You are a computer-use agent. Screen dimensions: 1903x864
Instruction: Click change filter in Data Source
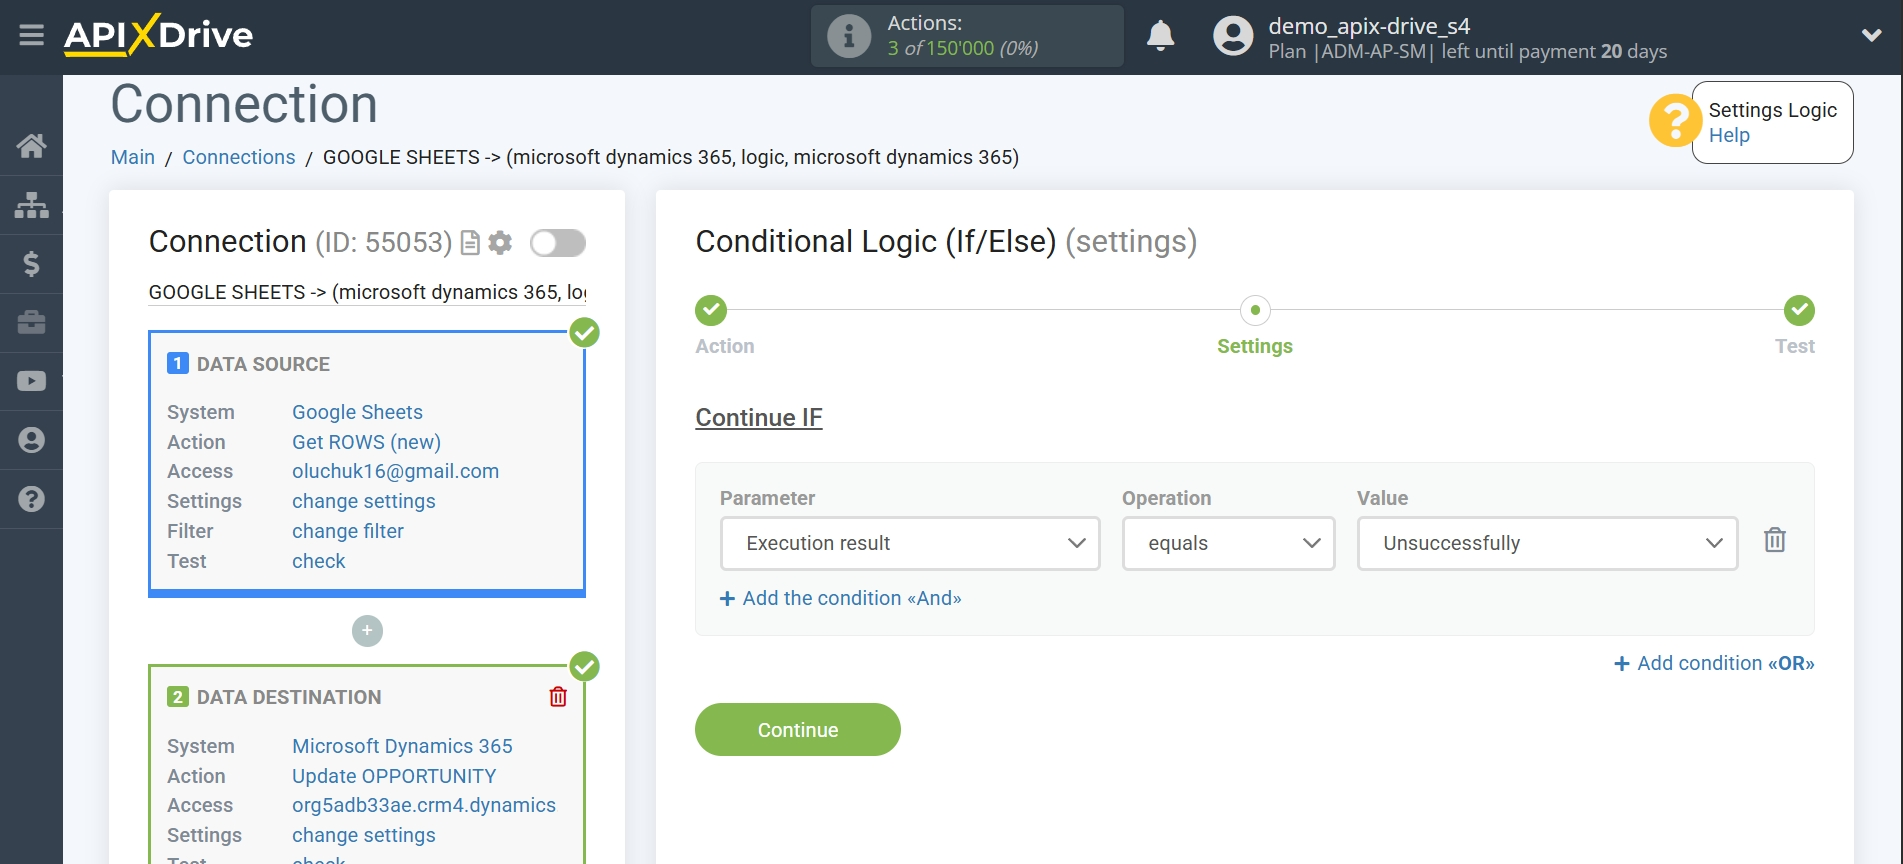coord(348,531)
